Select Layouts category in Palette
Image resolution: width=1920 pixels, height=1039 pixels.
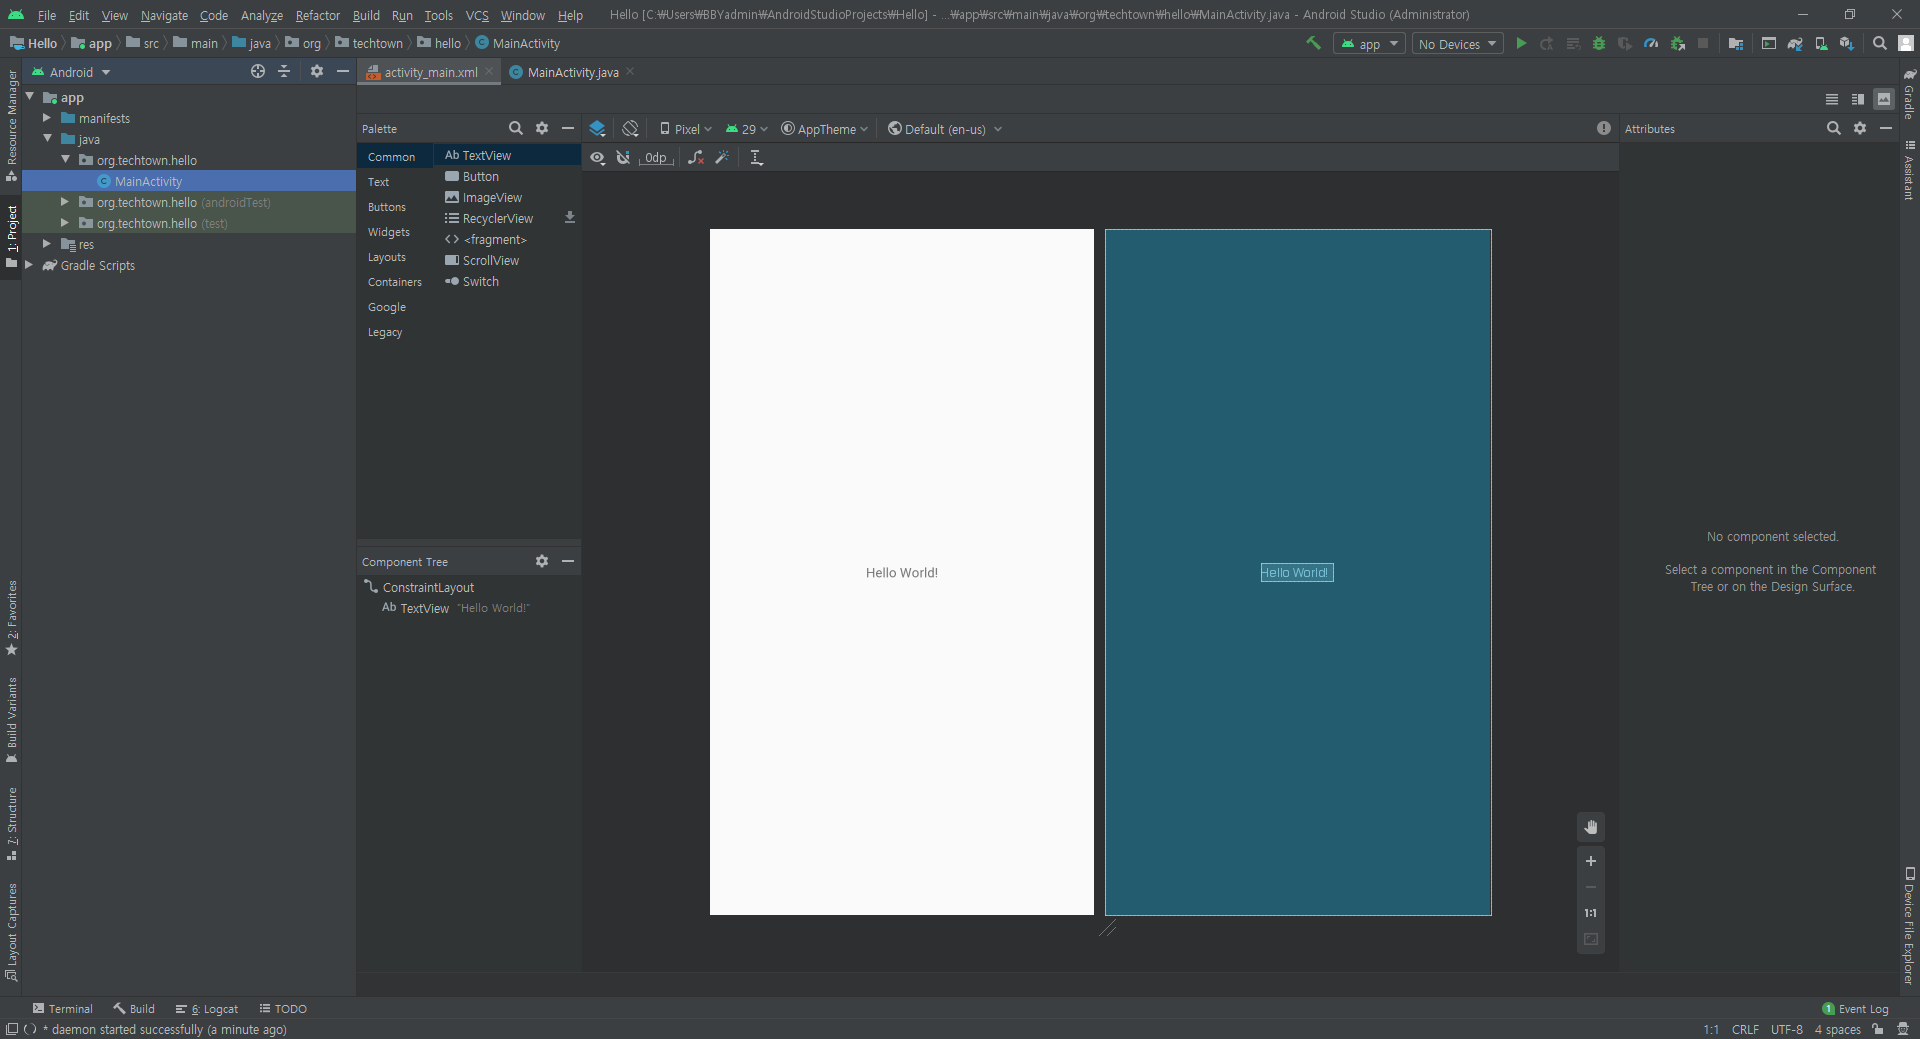[x=387, y=257]
